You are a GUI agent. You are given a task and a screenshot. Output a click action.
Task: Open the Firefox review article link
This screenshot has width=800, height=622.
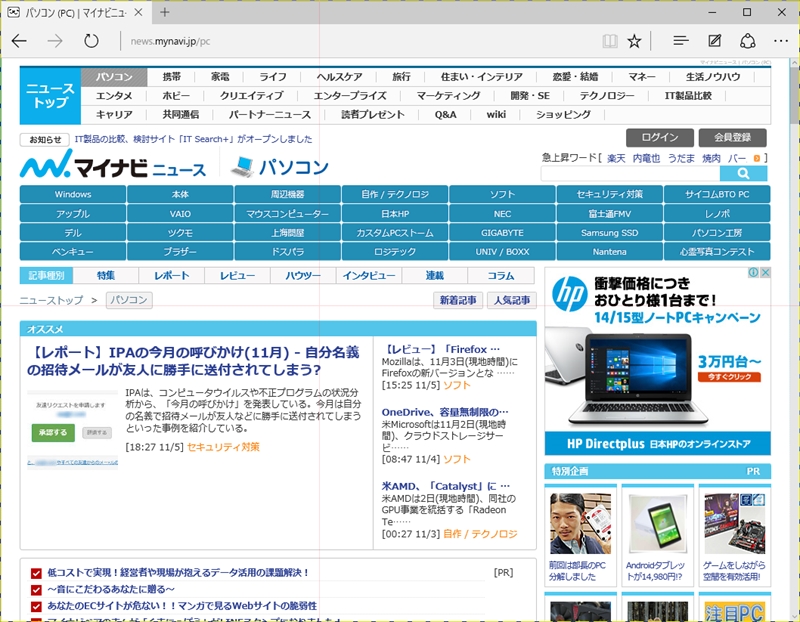click(441, 350)
